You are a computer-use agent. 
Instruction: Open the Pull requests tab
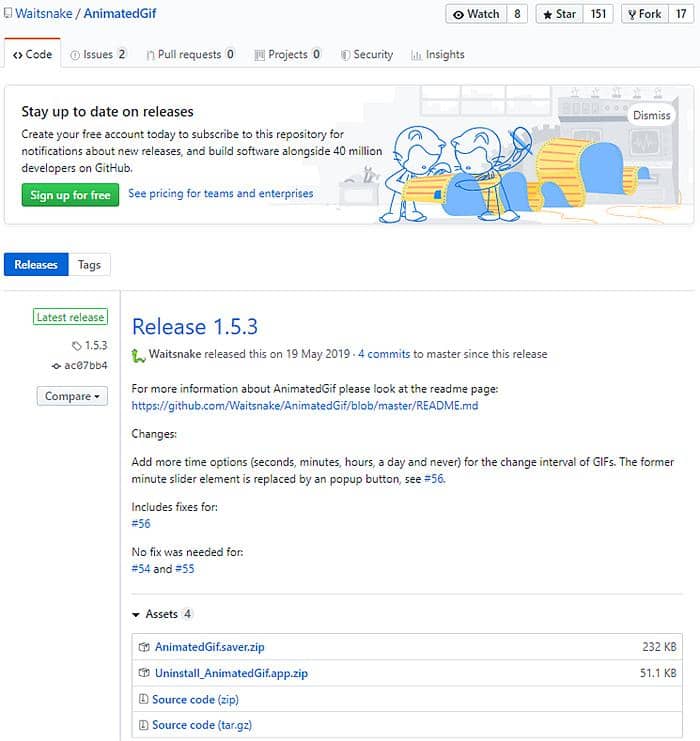[190, 54]
